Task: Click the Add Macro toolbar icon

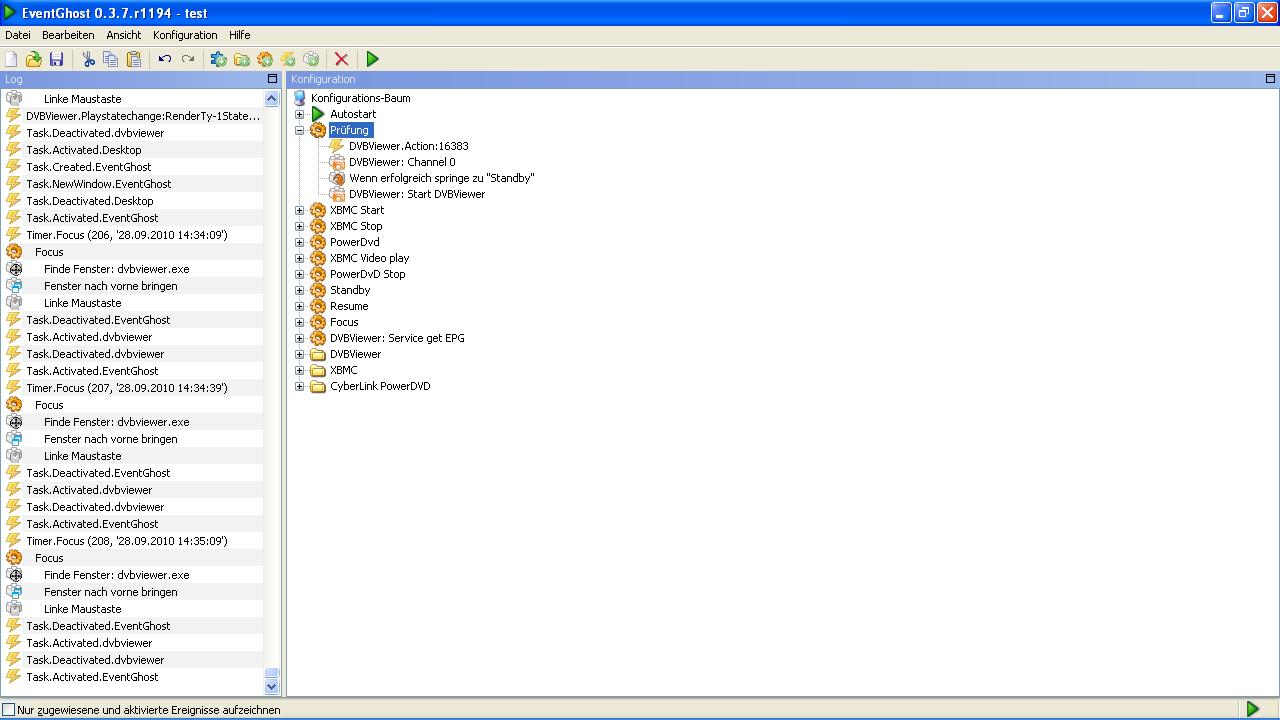Action: (x=265, y=60)
